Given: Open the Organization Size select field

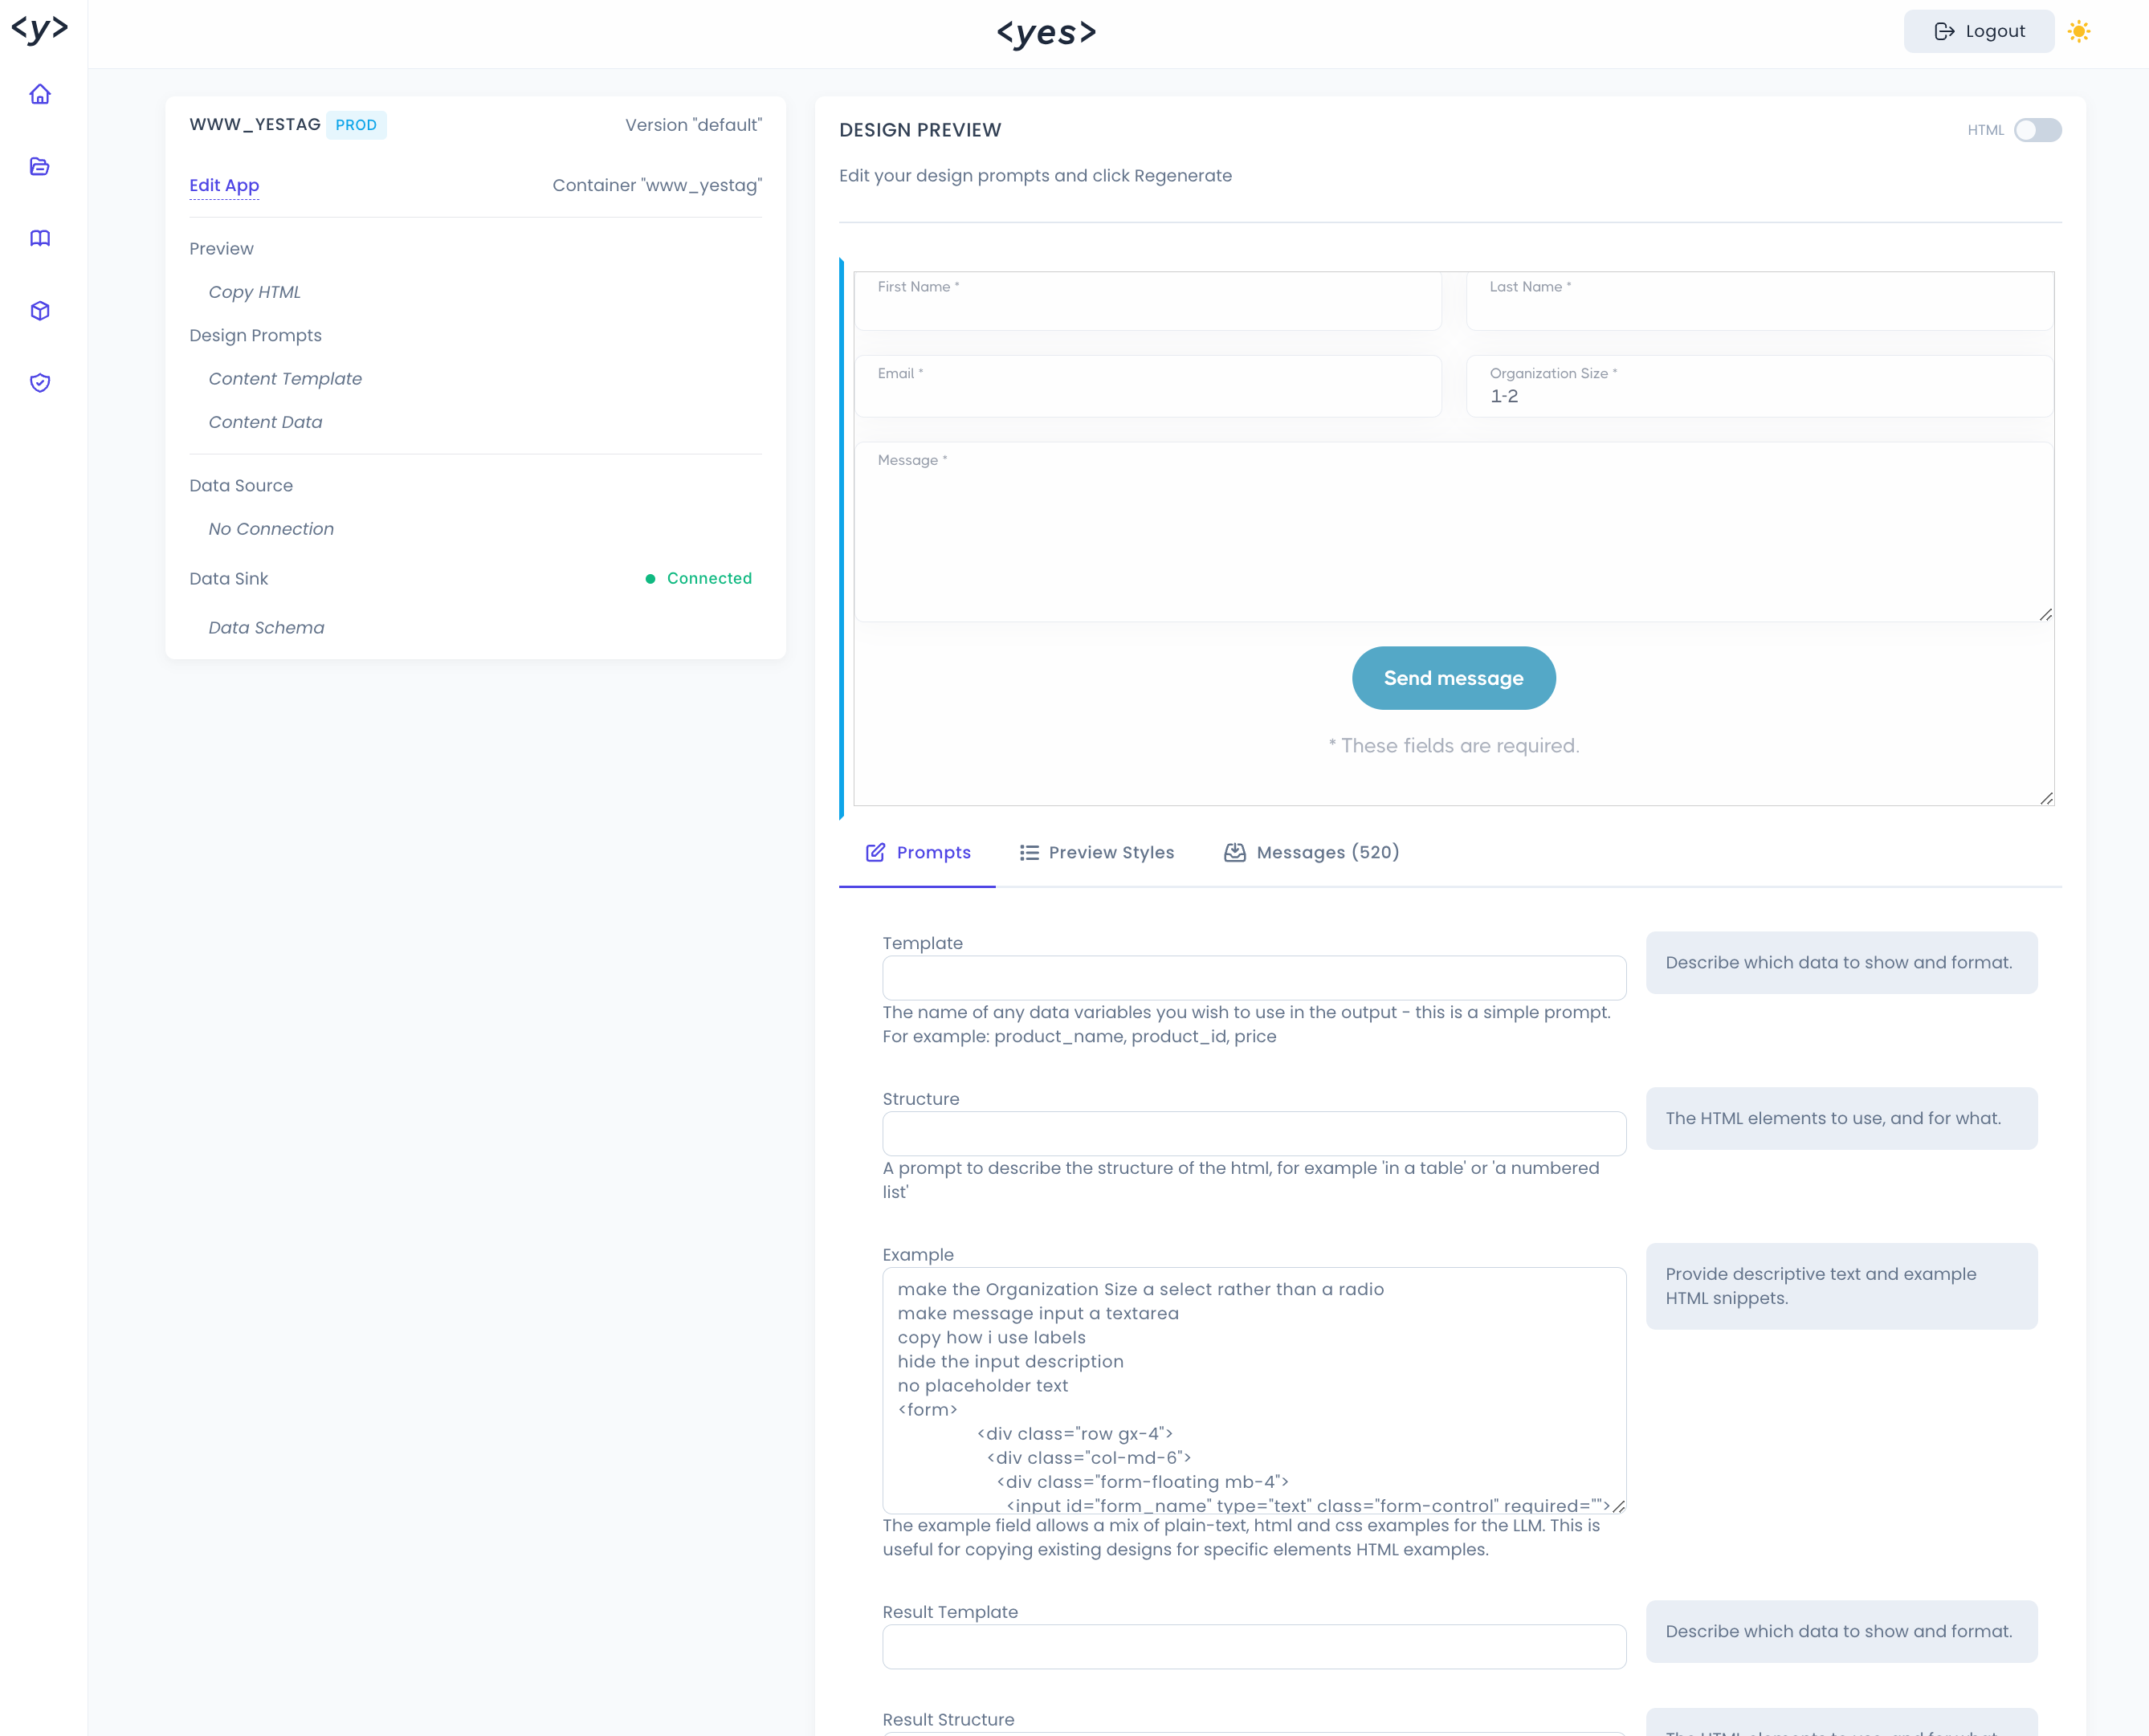Looking at the screenshot, I should tap(1759, 387).
